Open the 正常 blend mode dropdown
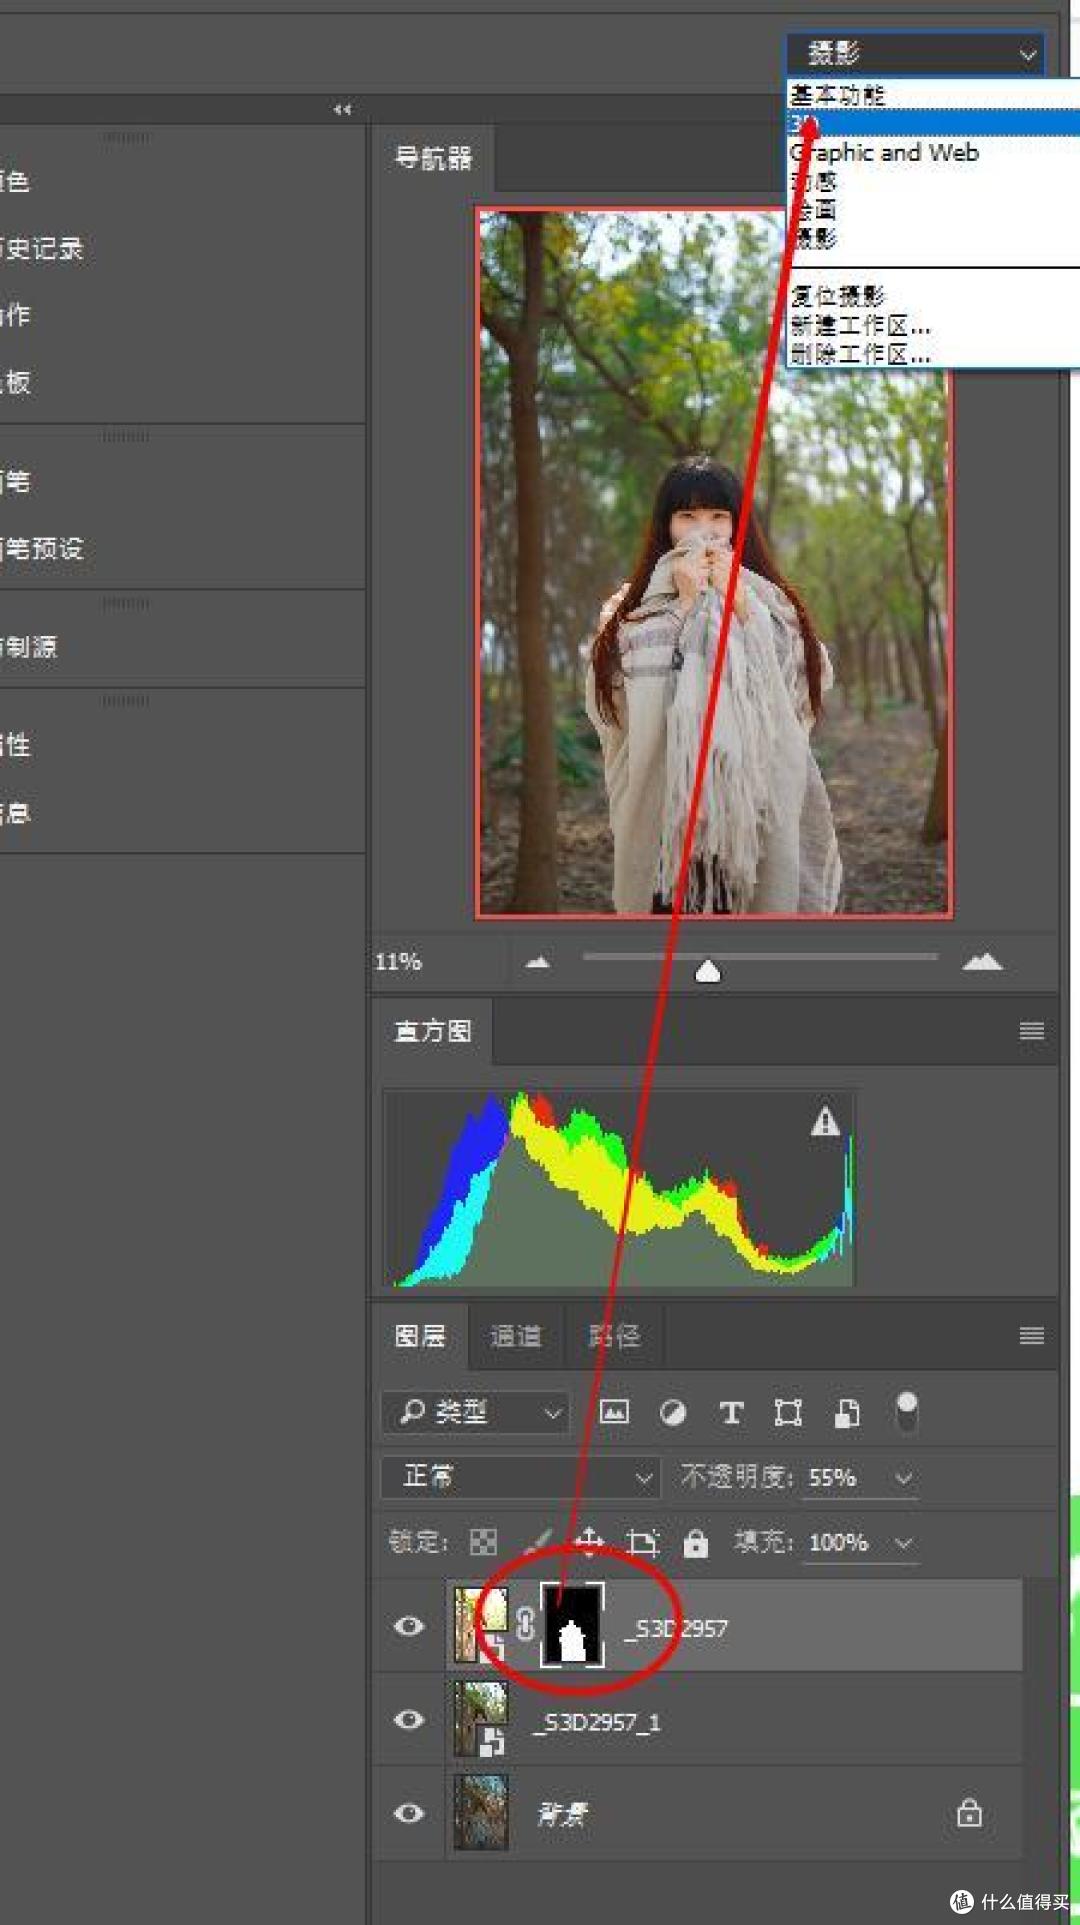This screenshot has height=1925, width=1080. [x=520, y=1477]
